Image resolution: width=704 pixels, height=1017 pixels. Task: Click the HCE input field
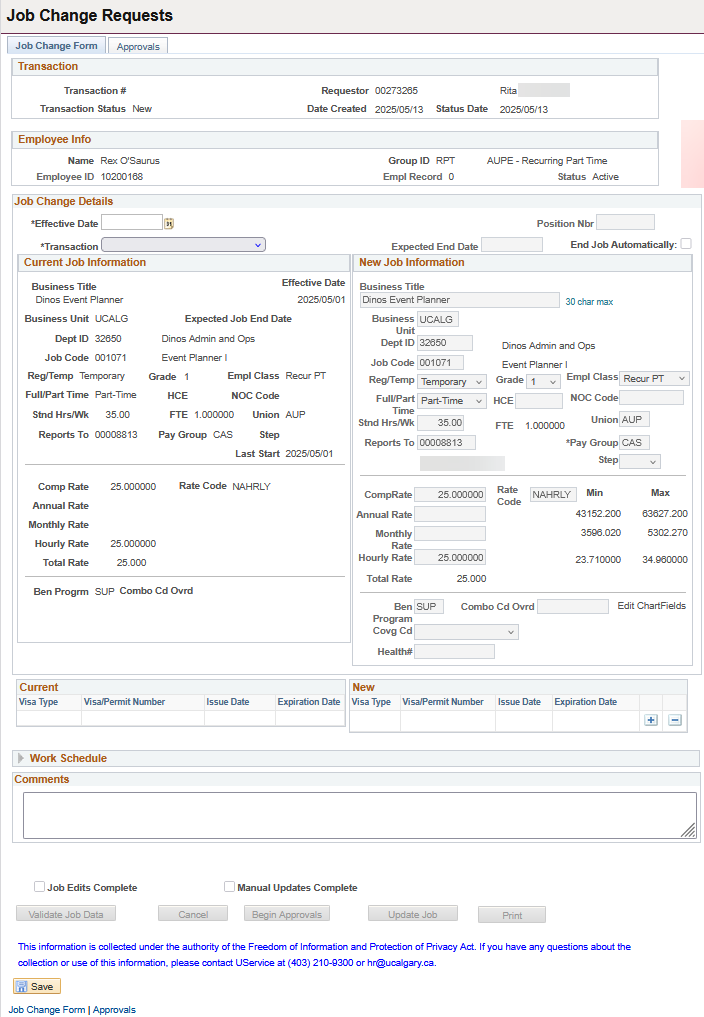[539, 401]
